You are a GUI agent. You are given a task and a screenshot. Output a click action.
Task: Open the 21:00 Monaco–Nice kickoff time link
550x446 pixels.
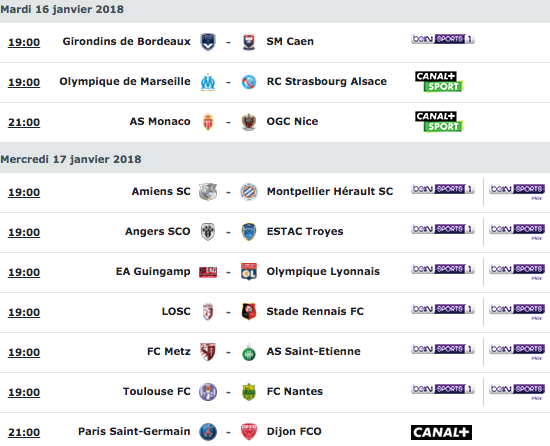[24, 122]
